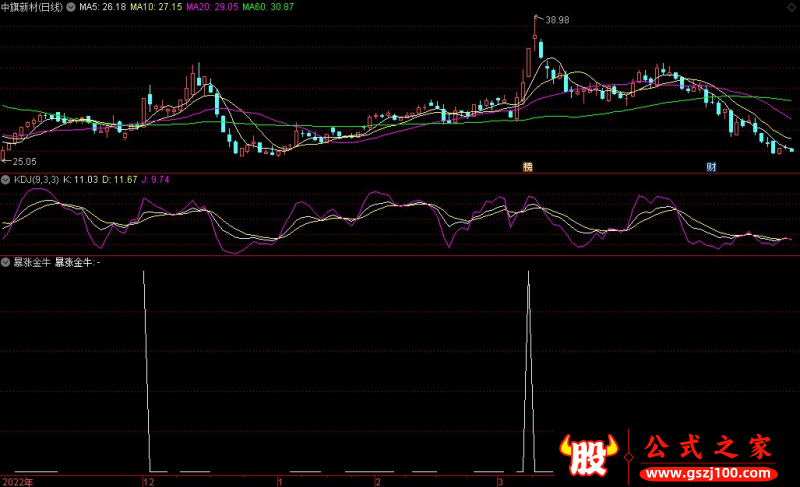Select the MA20 moving average label
The height and width of the screenshot is (487, 800).
coord(213,6)
